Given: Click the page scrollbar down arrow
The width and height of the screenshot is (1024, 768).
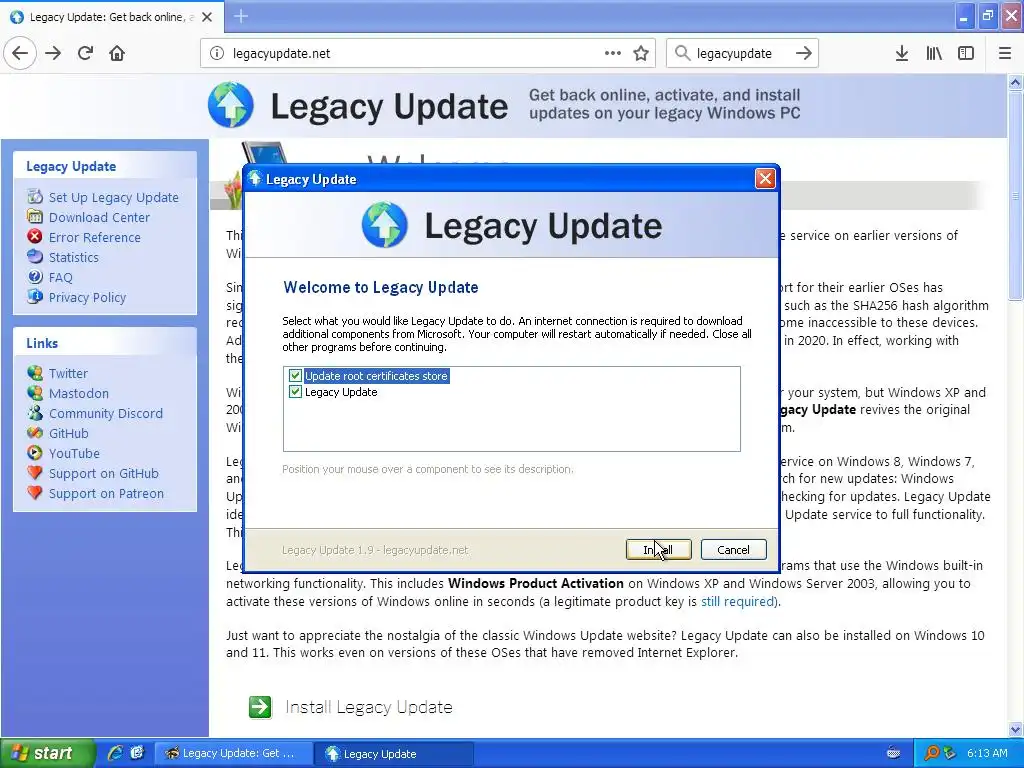Looking at the screenshot, I should [1015, 729].
